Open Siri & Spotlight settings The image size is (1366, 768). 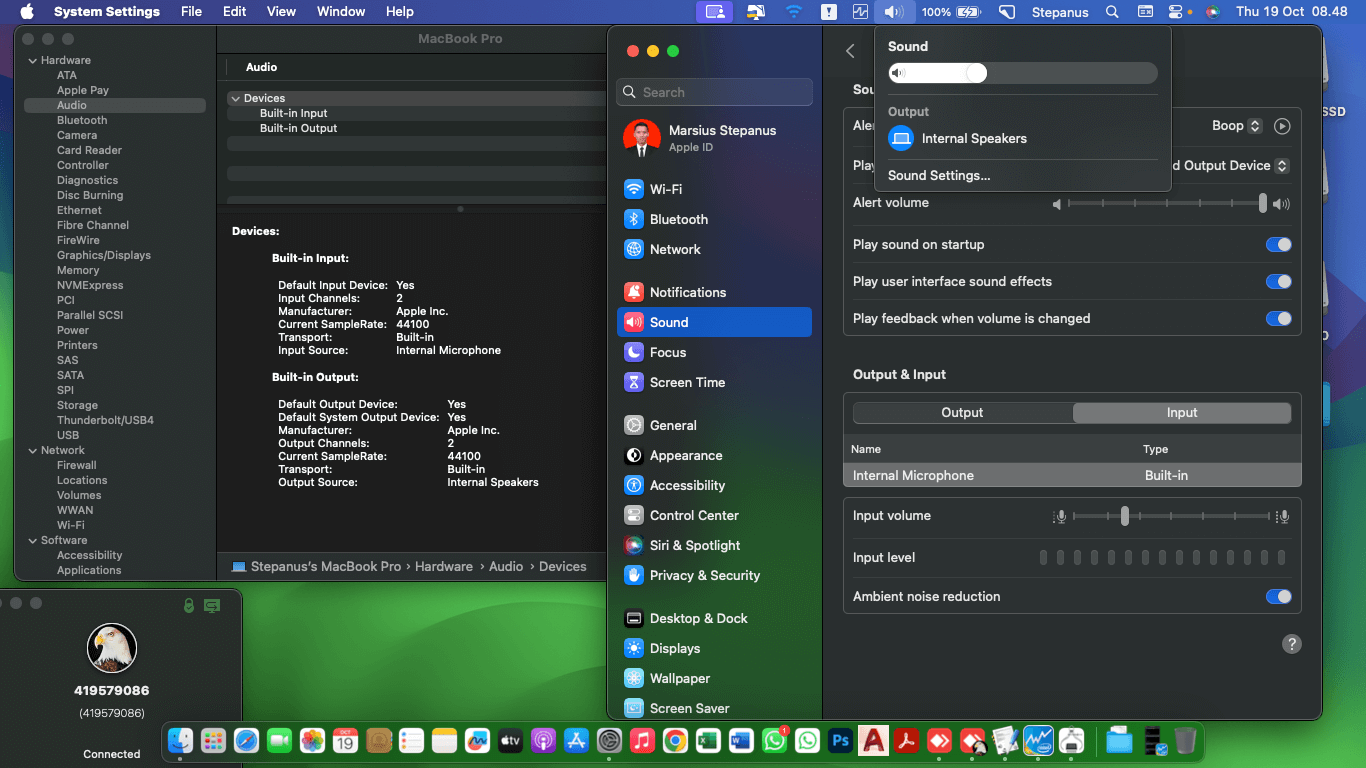[x=694, y=545]
